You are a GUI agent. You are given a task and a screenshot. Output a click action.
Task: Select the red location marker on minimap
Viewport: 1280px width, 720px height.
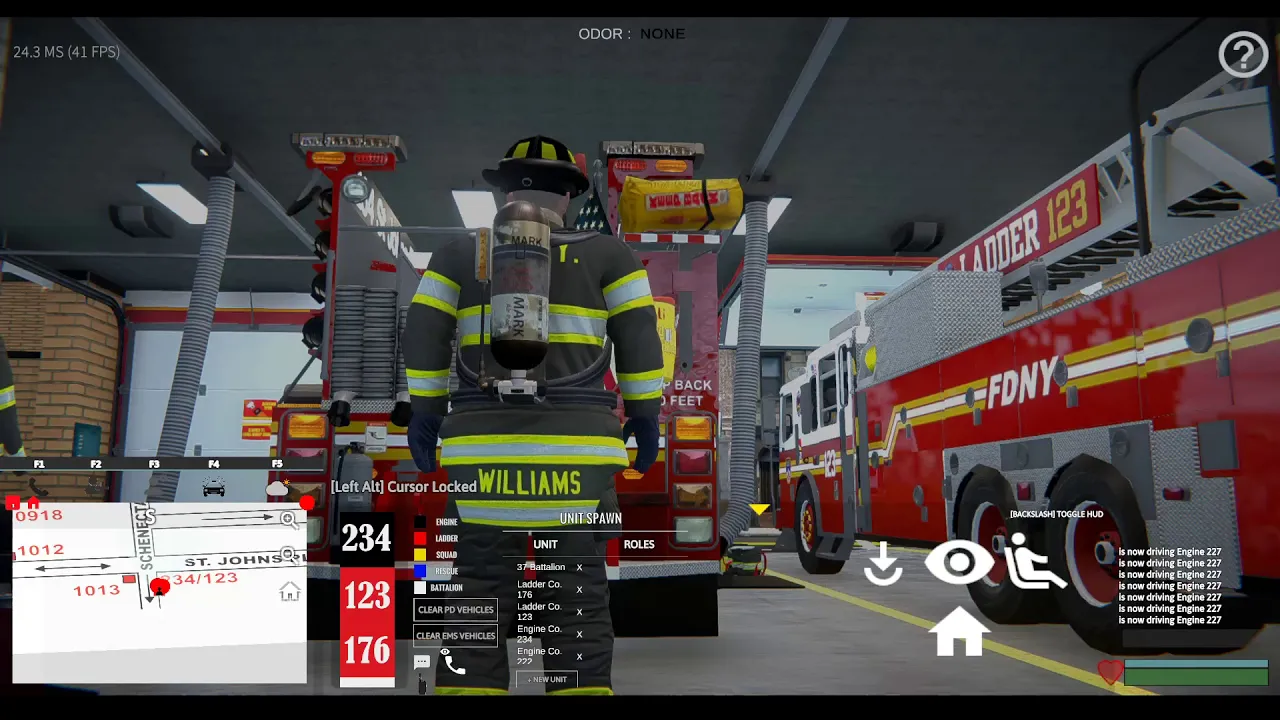click(160, 587)
